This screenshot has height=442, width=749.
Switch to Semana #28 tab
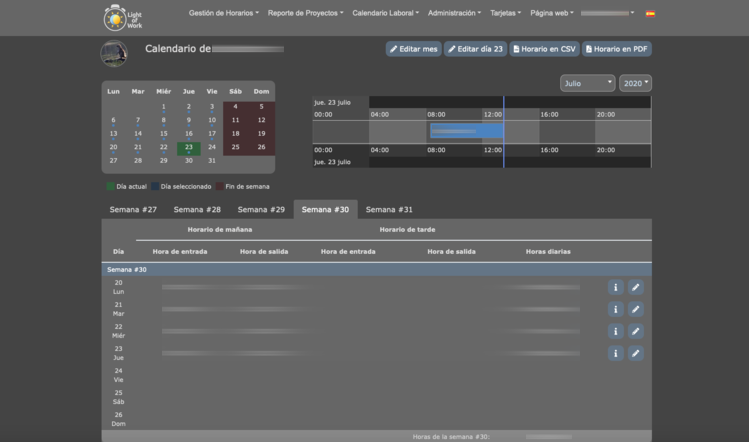[197, 209]
